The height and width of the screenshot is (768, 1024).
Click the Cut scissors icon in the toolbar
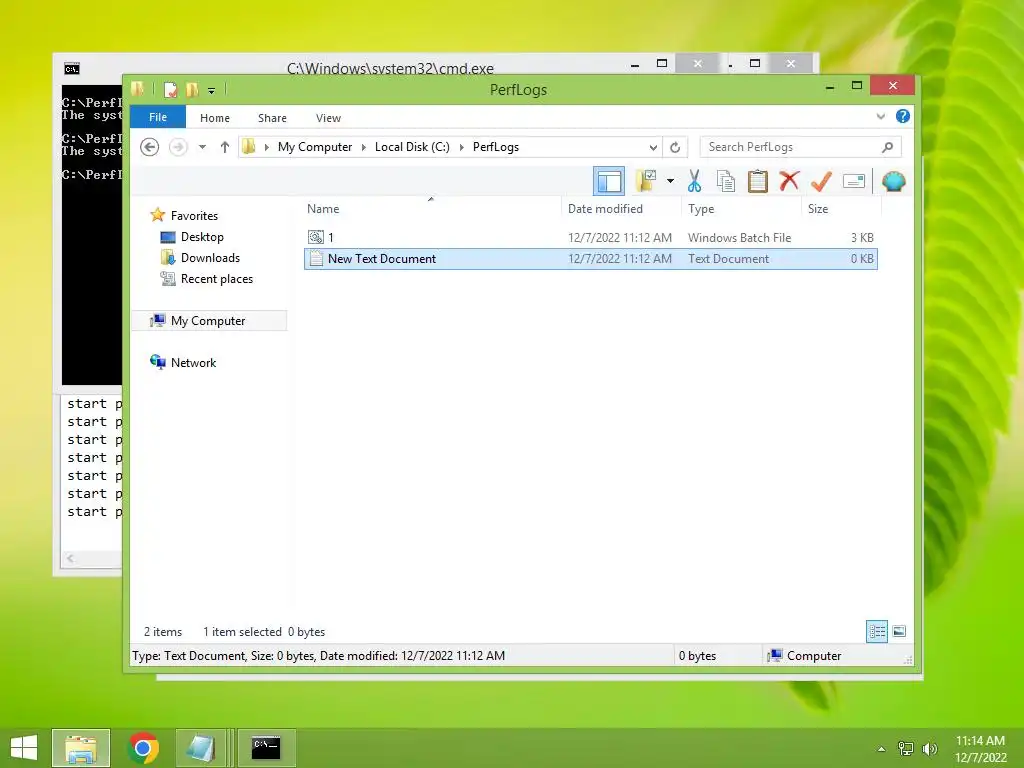(x=694, y=181)
